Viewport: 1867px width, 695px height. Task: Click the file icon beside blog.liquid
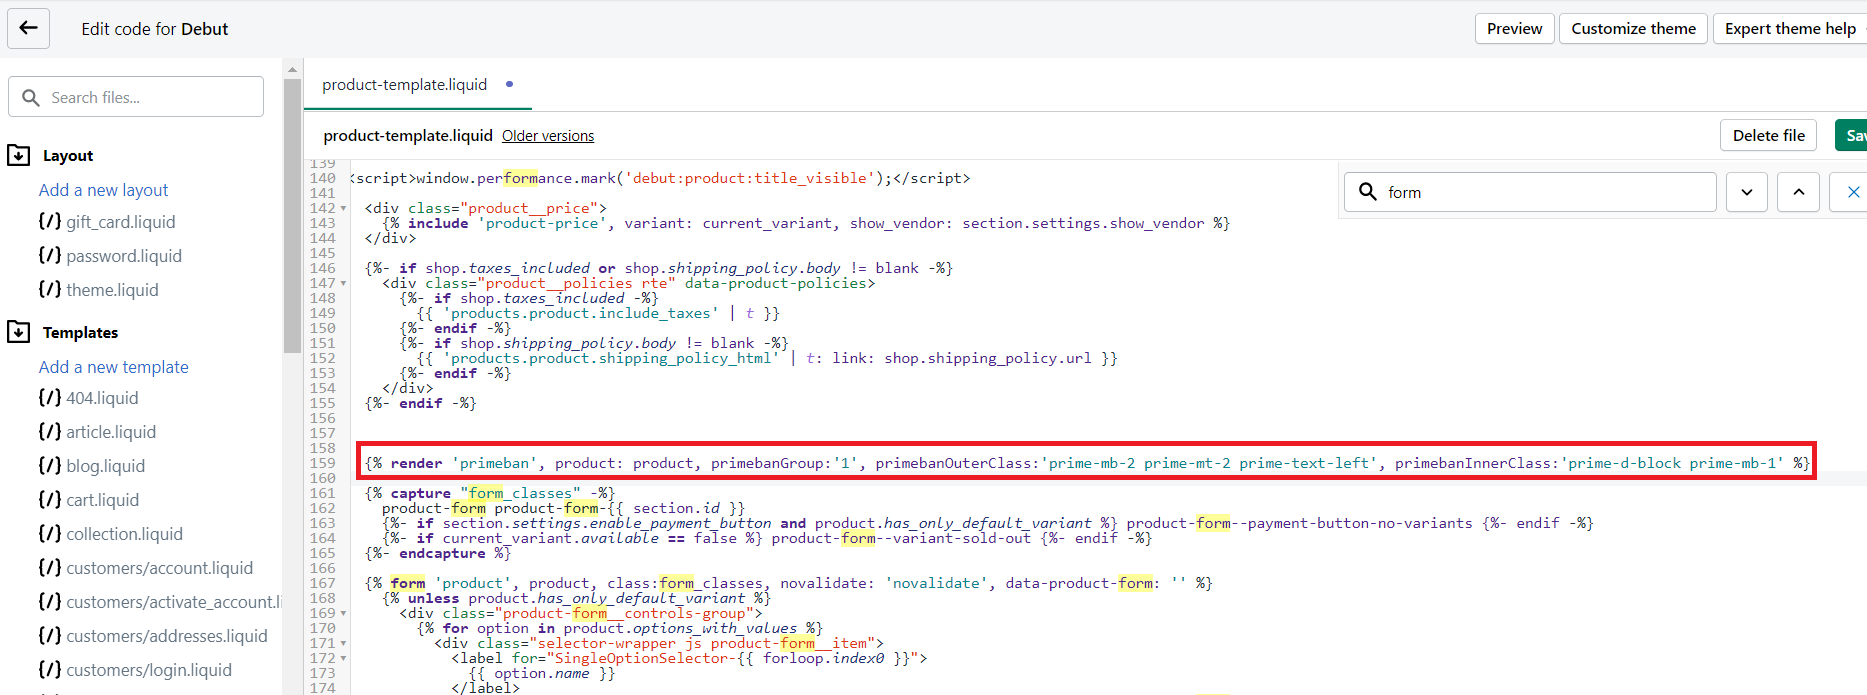[50, 465]
